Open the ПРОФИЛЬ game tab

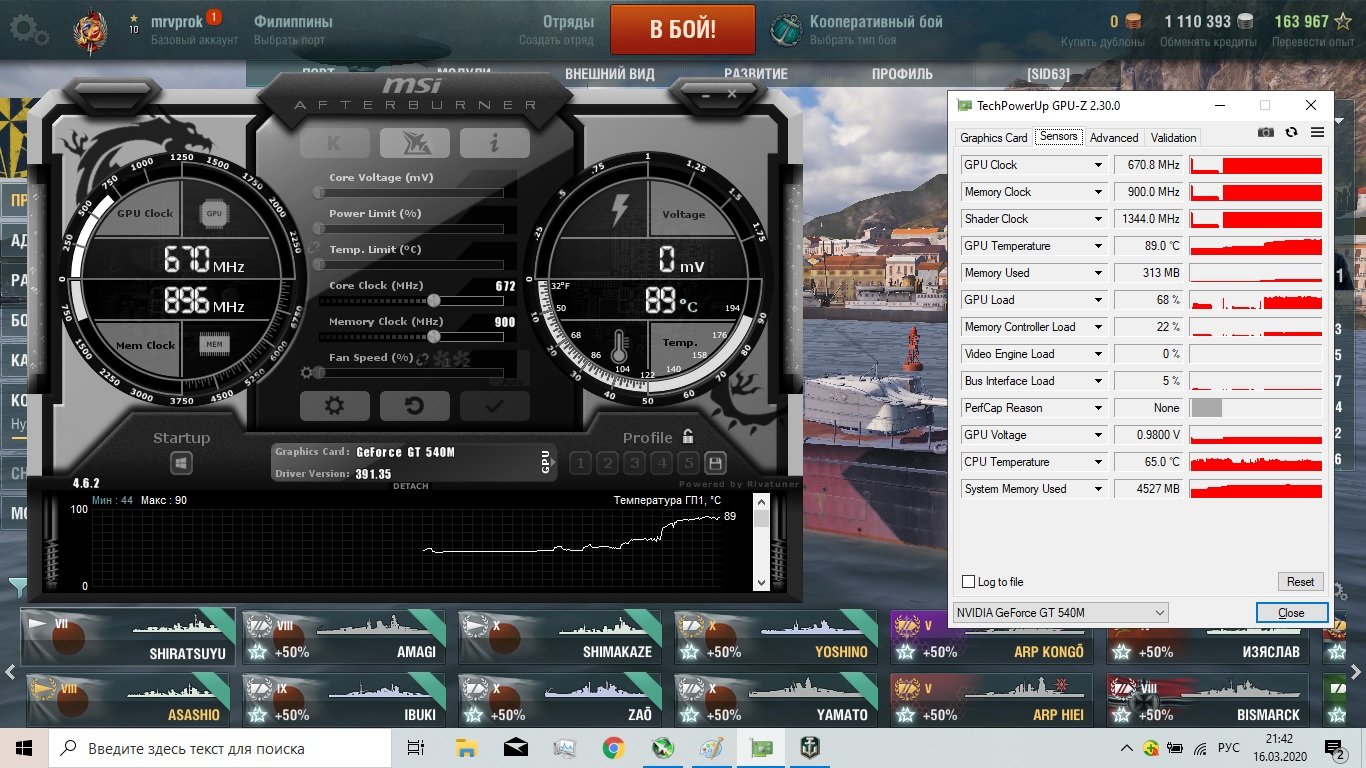(x=902, y=74)
